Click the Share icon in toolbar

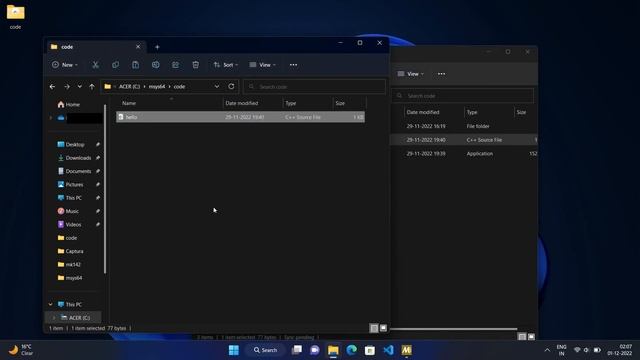[176, 65]
